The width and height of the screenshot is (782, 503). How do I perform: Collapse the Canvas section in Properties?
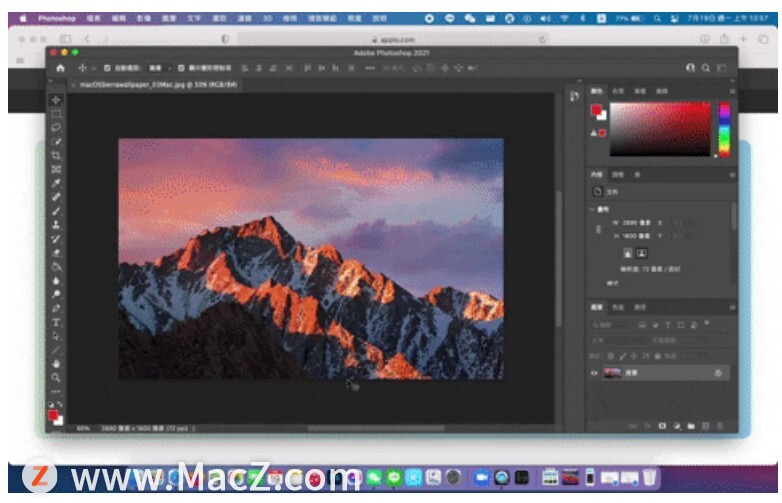click(592, 209)
